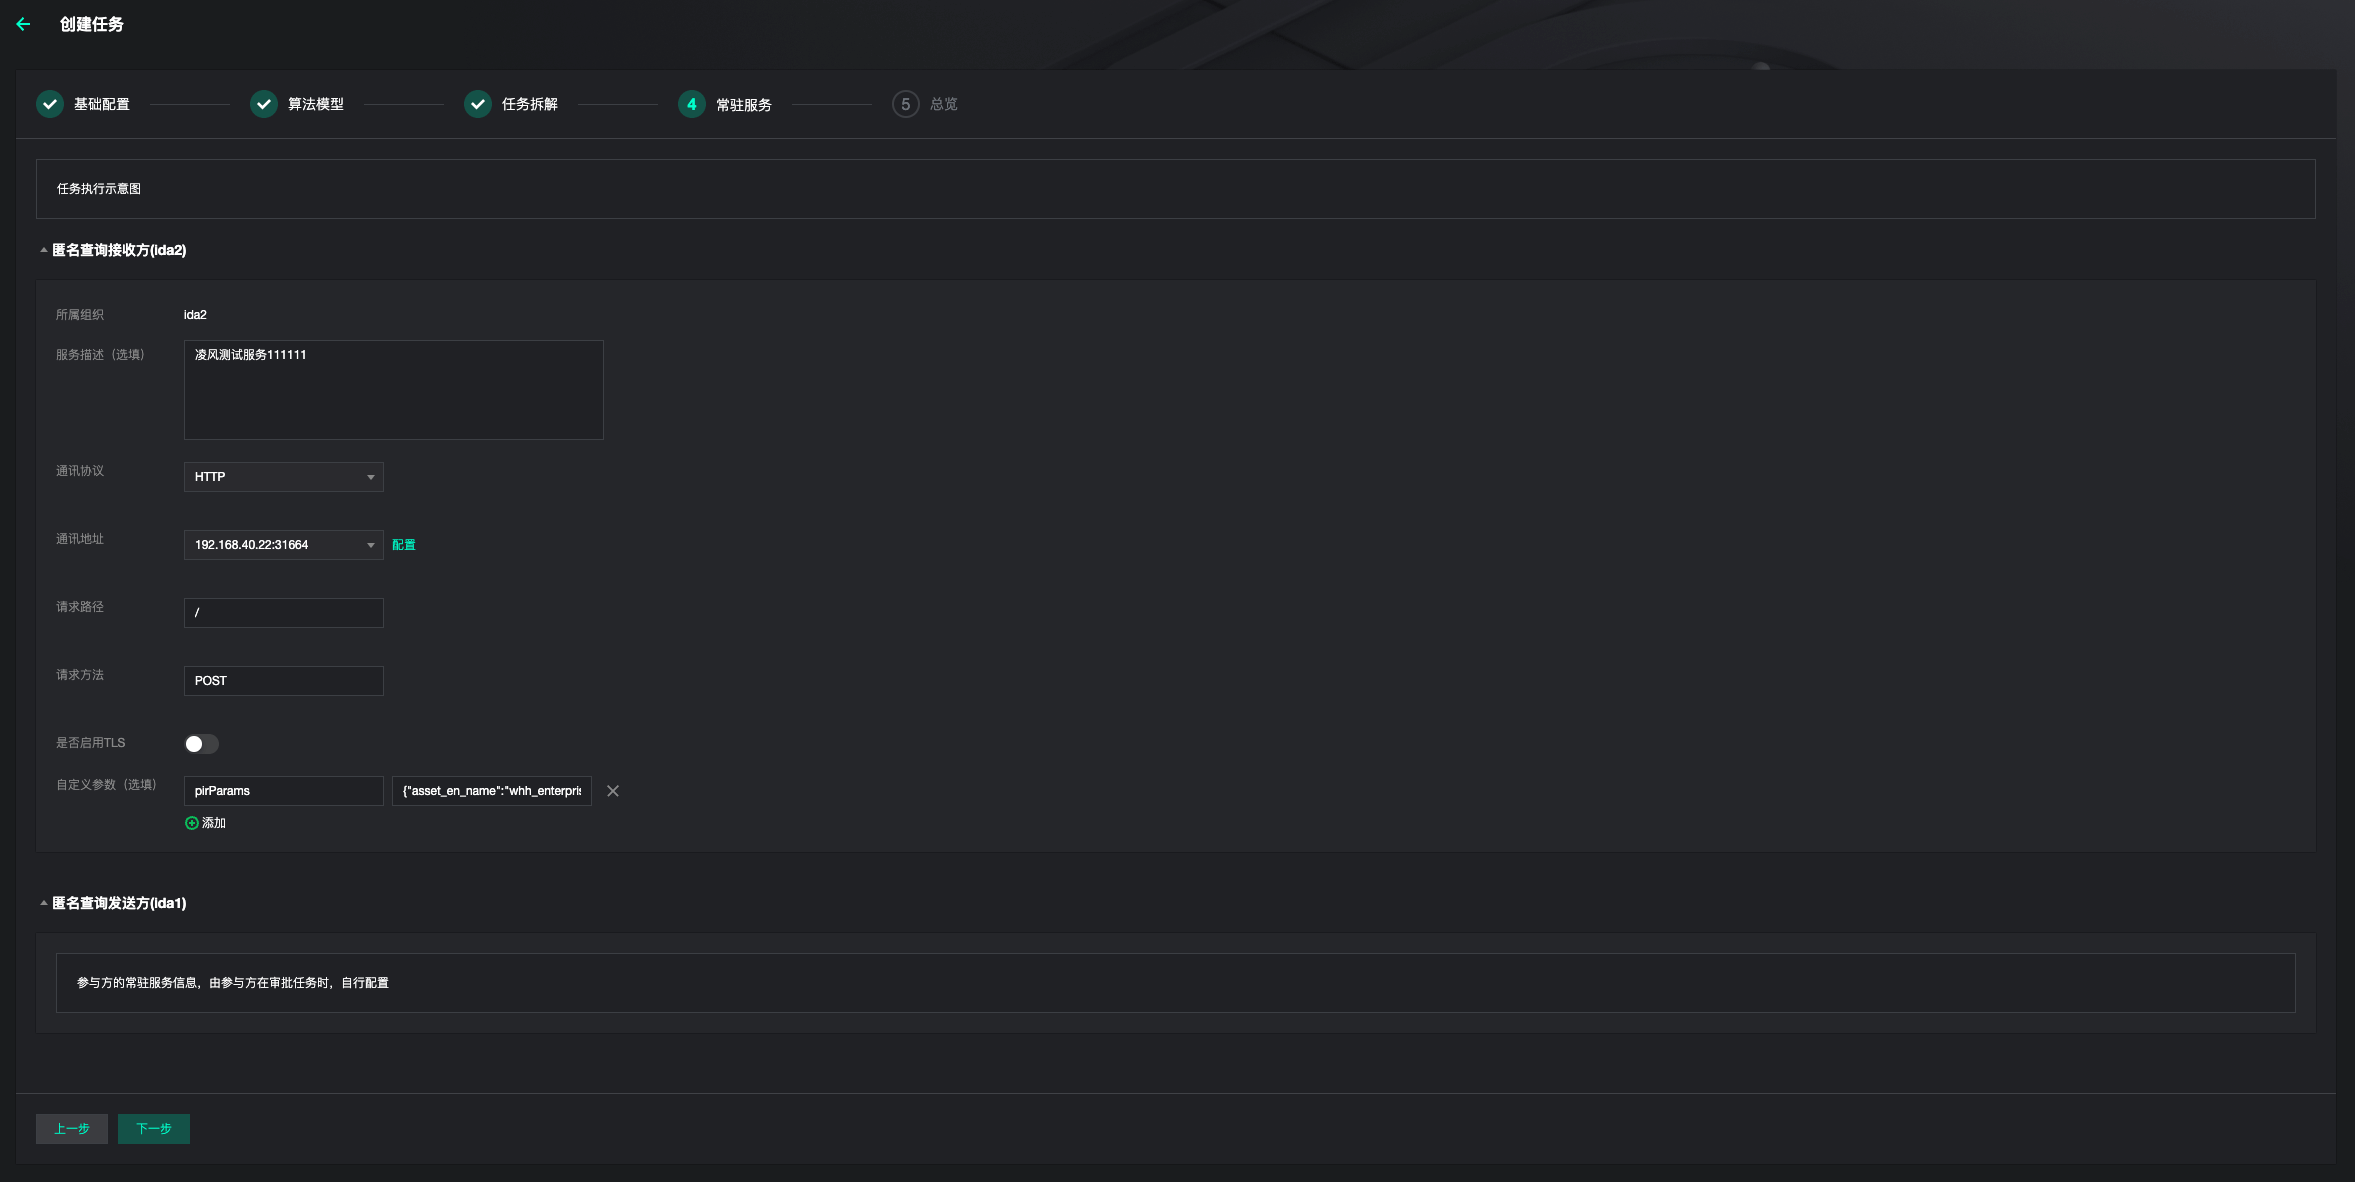This screenshot has height=1182, width=2355.
Task: Go to the 总览 step label
Action: click(x=944, y=104)
